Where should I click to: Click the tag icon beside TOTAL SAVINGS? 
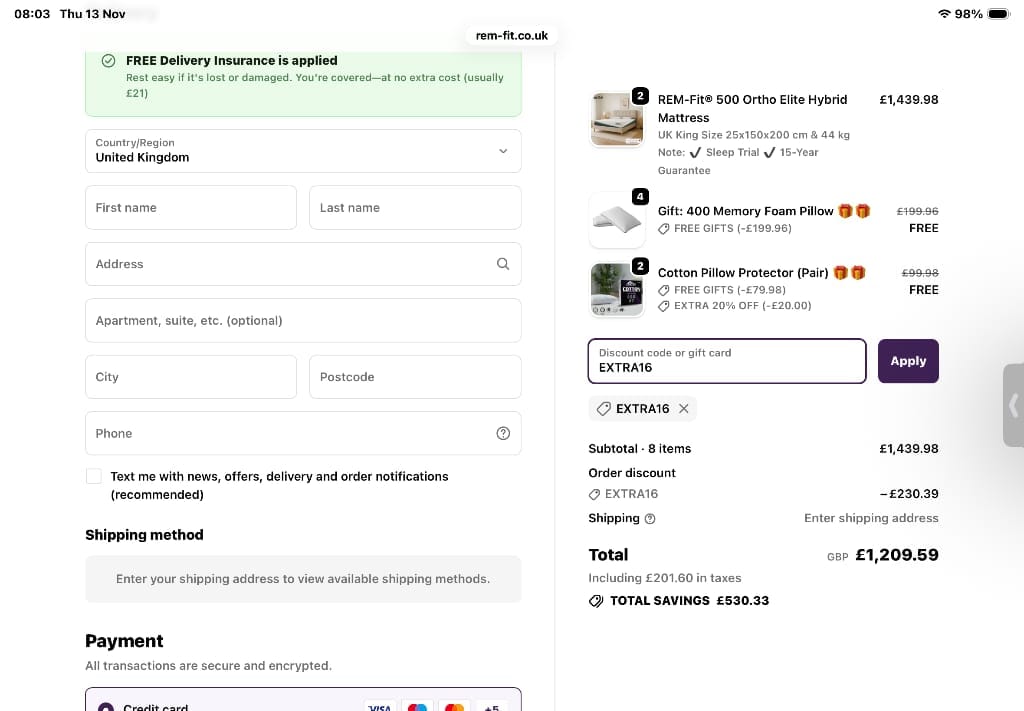(596, 601)
